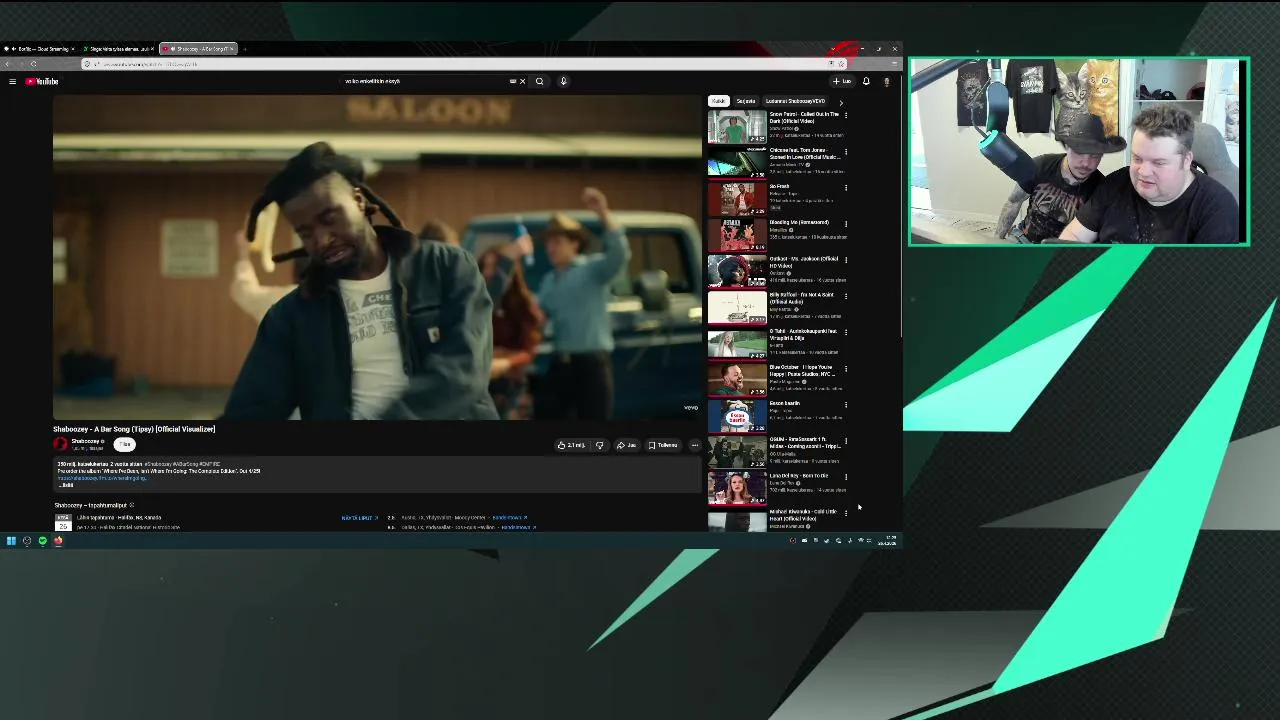1280x720 pixels.
Task: Like the video with thumbs up
Action: click(x=571, y=445)
